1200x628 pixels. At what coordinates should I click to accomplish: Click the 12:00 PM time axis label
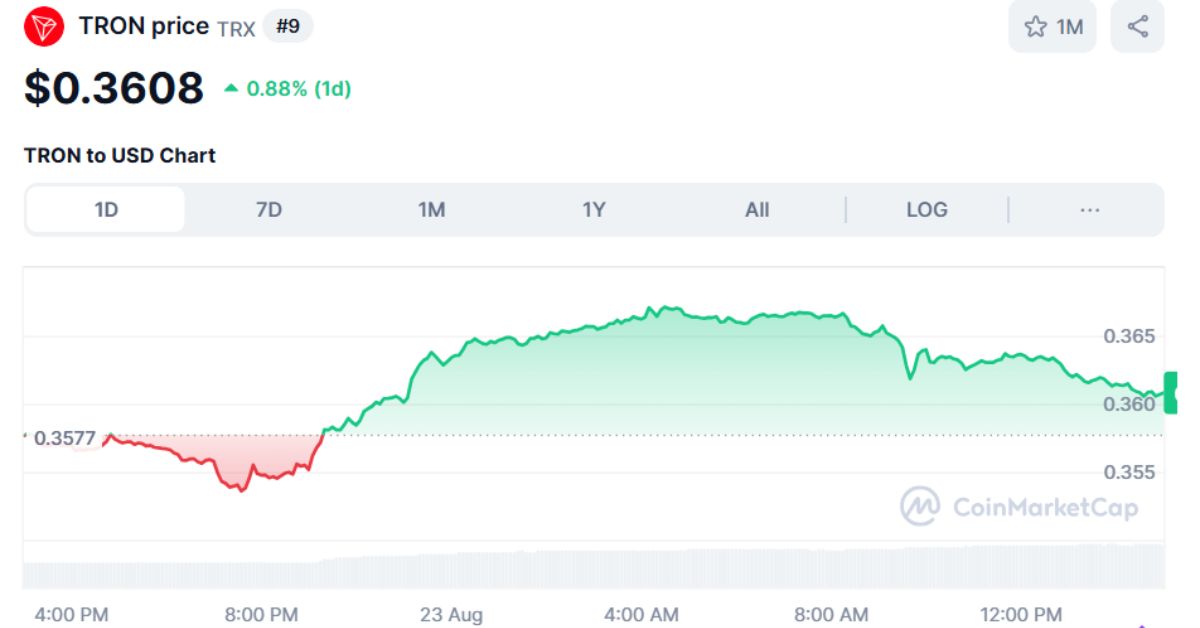click(1020, 614)
